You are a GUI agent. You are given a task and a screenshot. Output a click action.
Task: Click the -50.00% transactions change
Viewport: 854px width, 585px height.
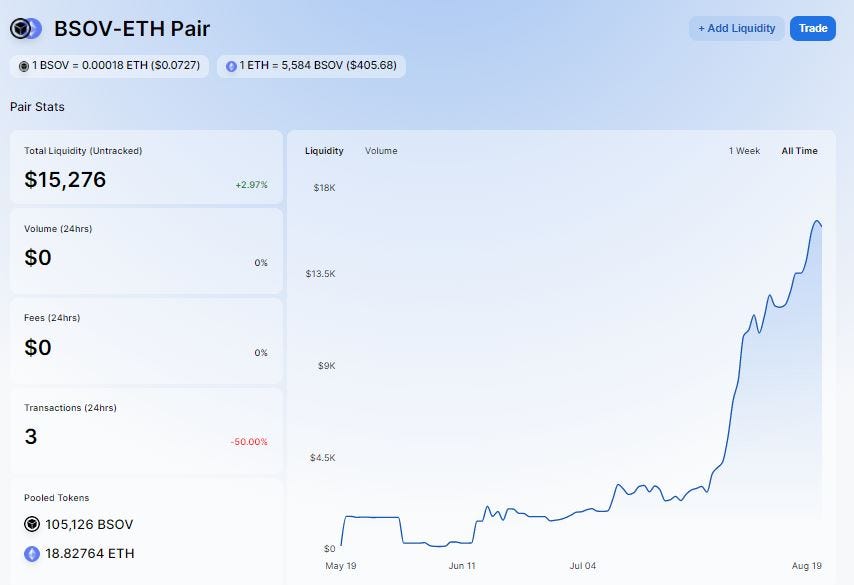(x=249, y=442)
